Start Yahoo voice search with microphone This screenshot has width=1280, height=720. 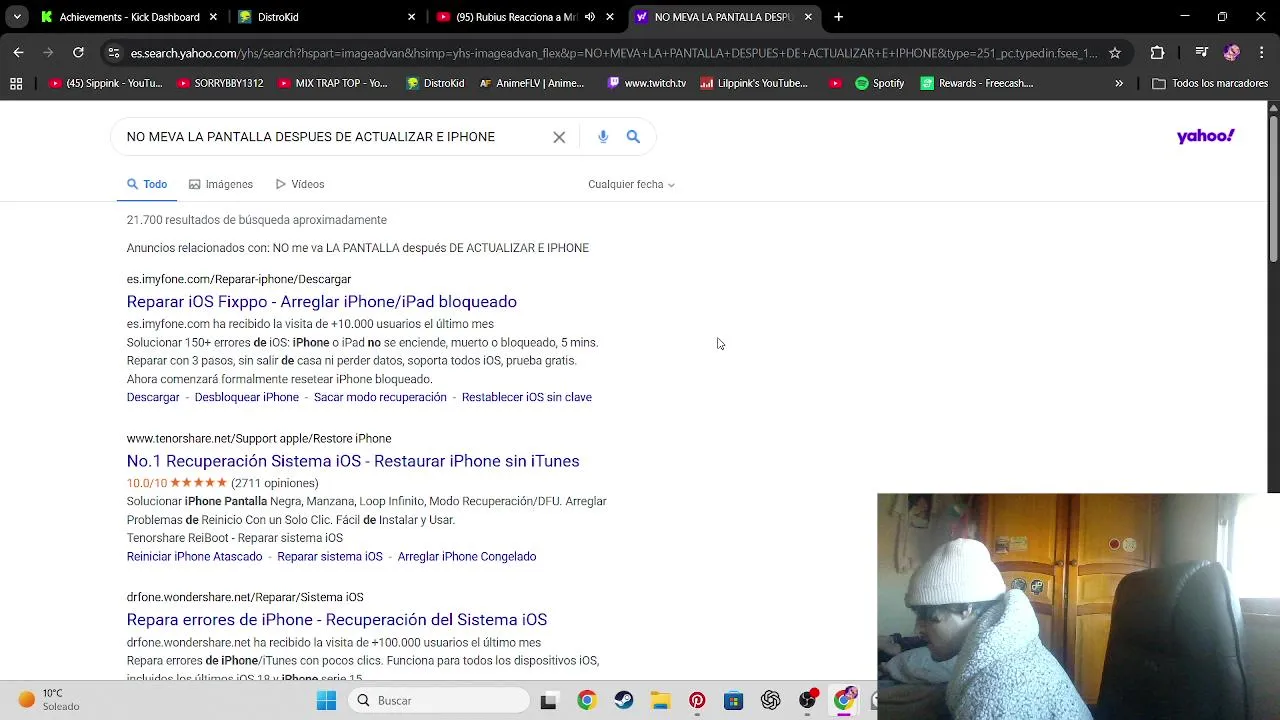point(603,137)
